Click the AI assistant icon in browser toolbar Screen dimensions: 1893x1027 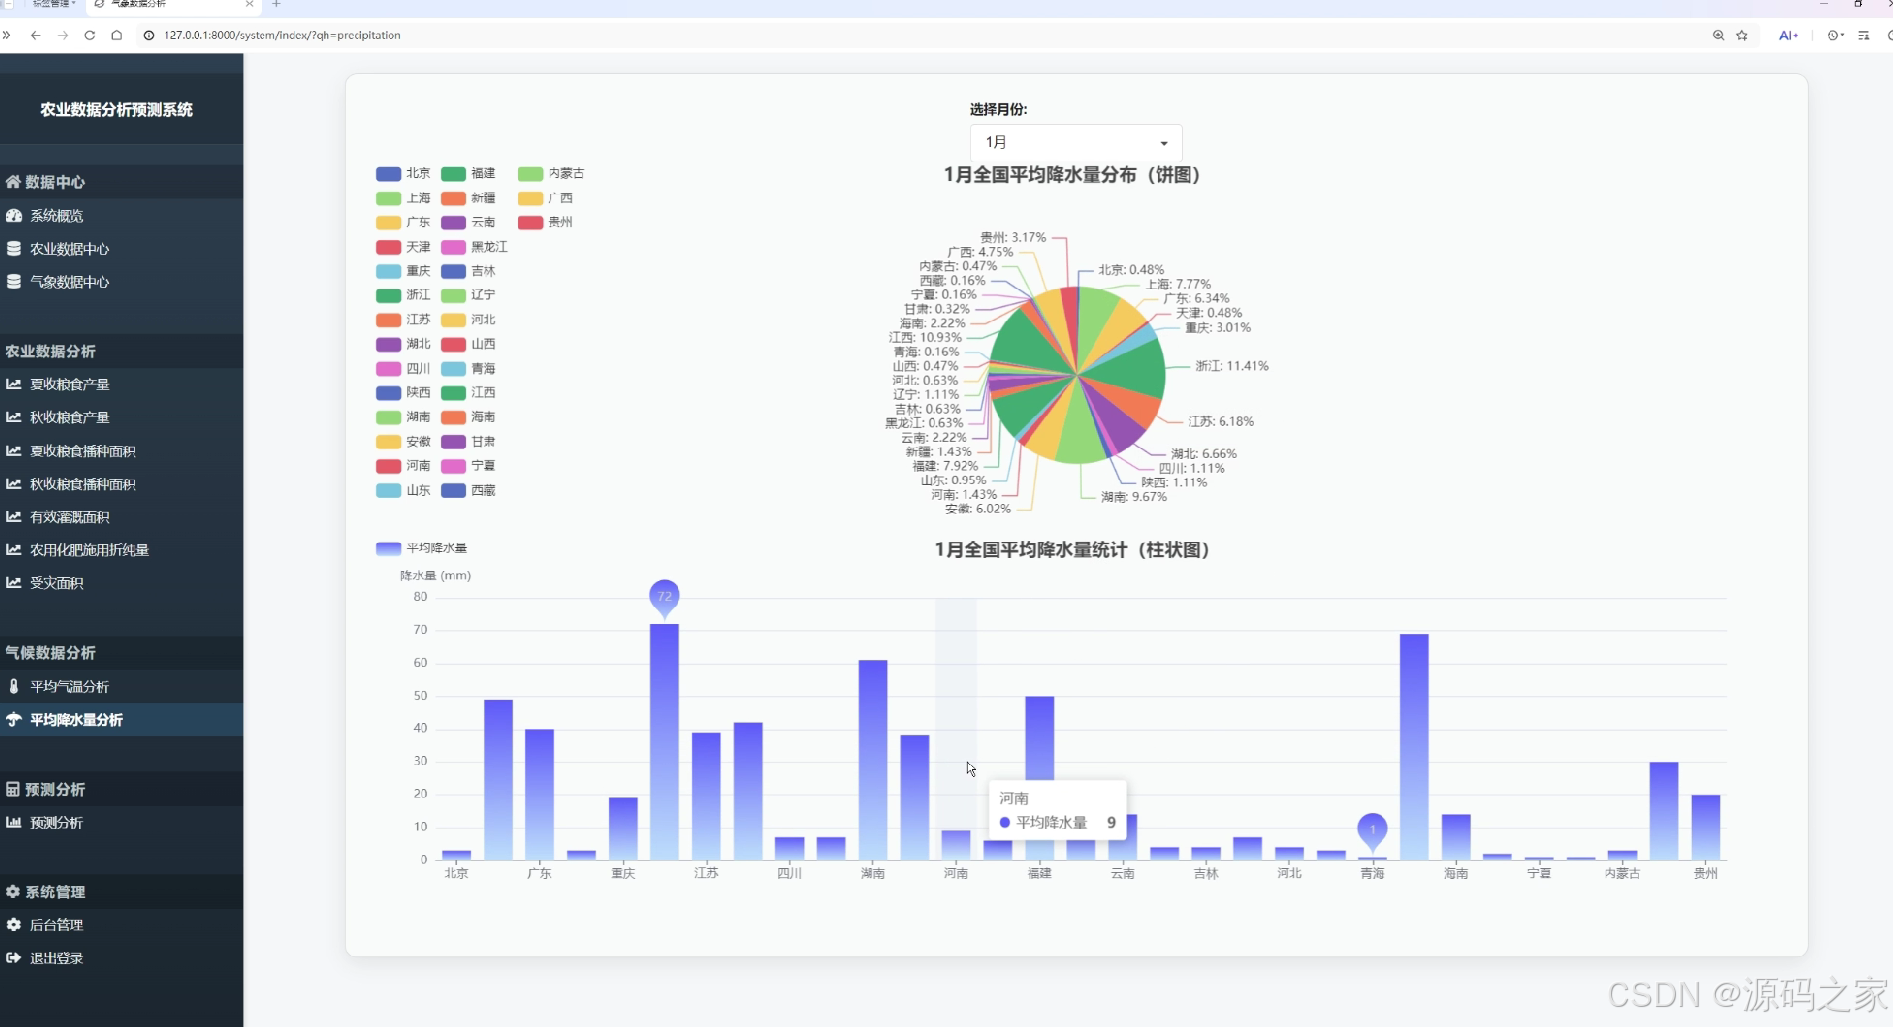click(1788, 35)
